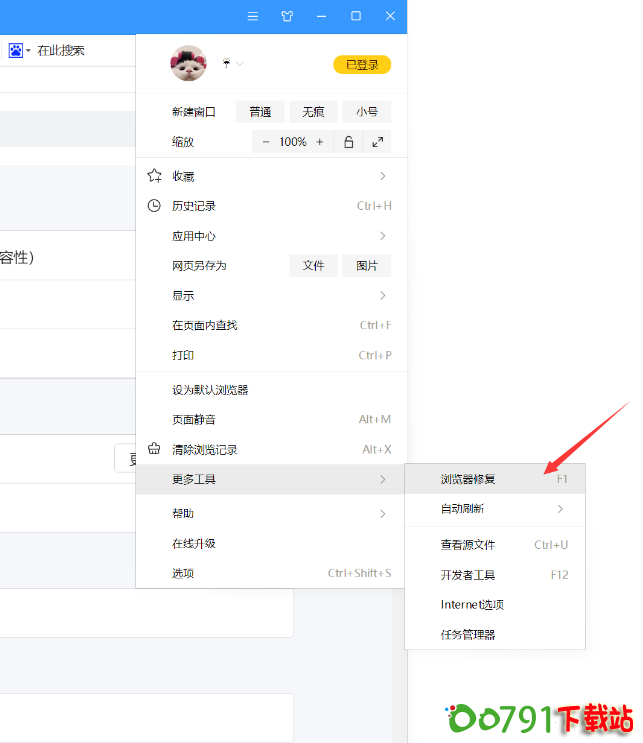
Task: Open 选项 options menu item
Action: coord(270,573)
